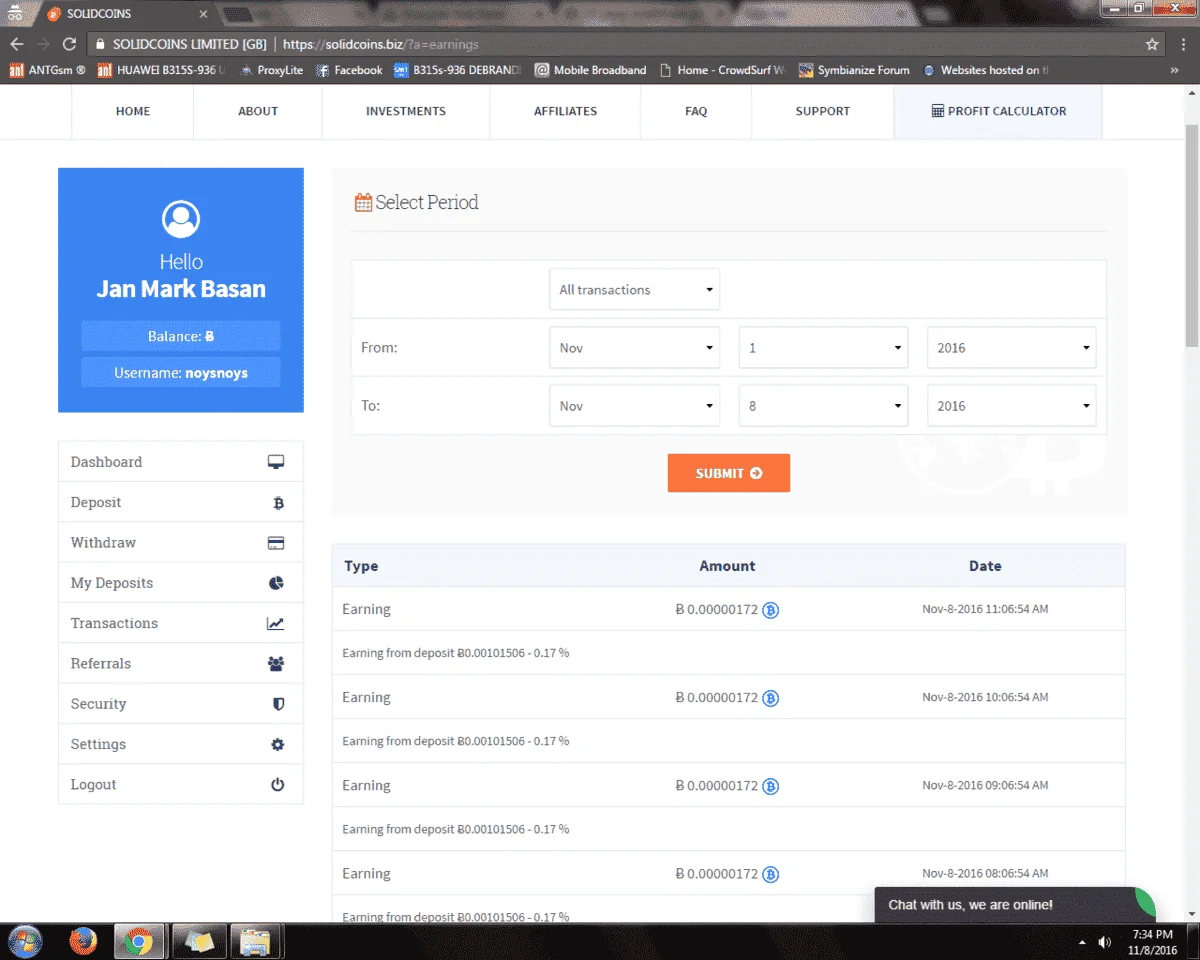Open Firefox from the taskbar
This screenshot has height=960, width=1200.
pyautogui.click(x=83, y=941)
